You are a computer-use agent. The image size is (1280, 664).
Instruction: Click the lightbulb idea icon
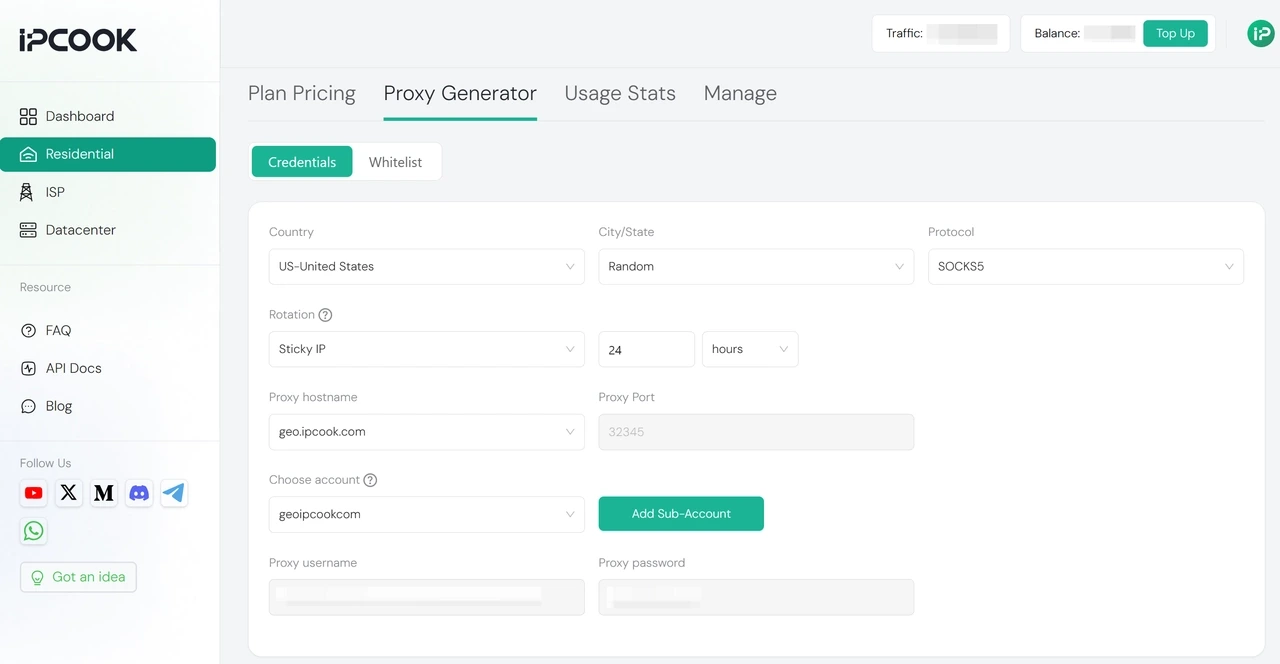[x=38, y=577]
